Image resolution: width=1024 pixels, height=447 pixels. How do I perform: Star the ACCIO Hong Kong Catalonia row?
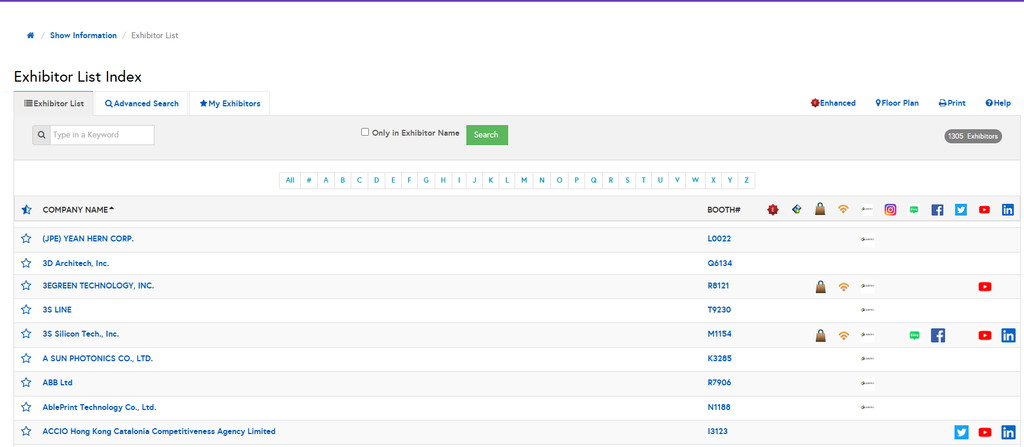pos(26,431)
